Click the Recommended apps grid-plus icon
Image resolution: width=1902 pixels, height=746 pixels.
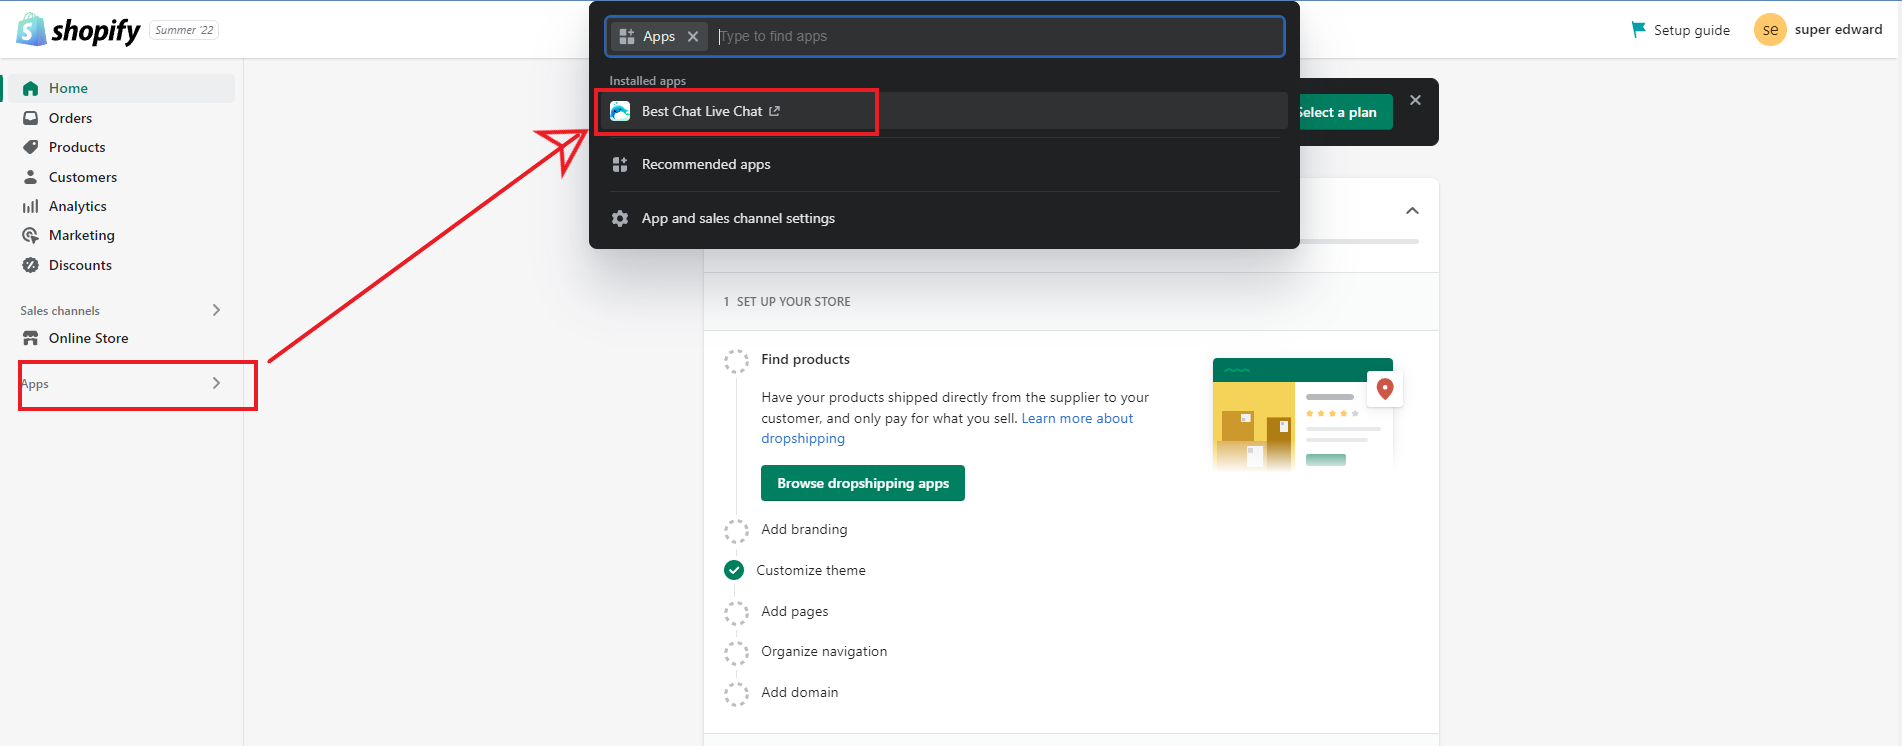[x=620, y=164]
